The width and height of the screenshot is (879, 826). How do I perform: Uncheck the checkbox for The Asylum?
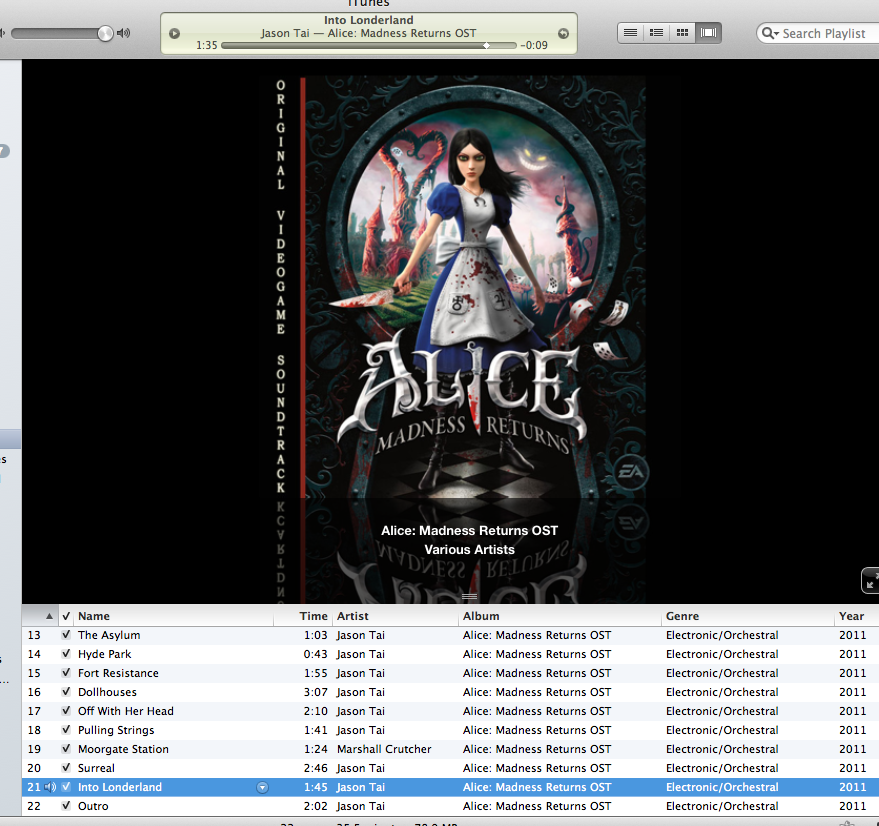(x=66, y=635)
